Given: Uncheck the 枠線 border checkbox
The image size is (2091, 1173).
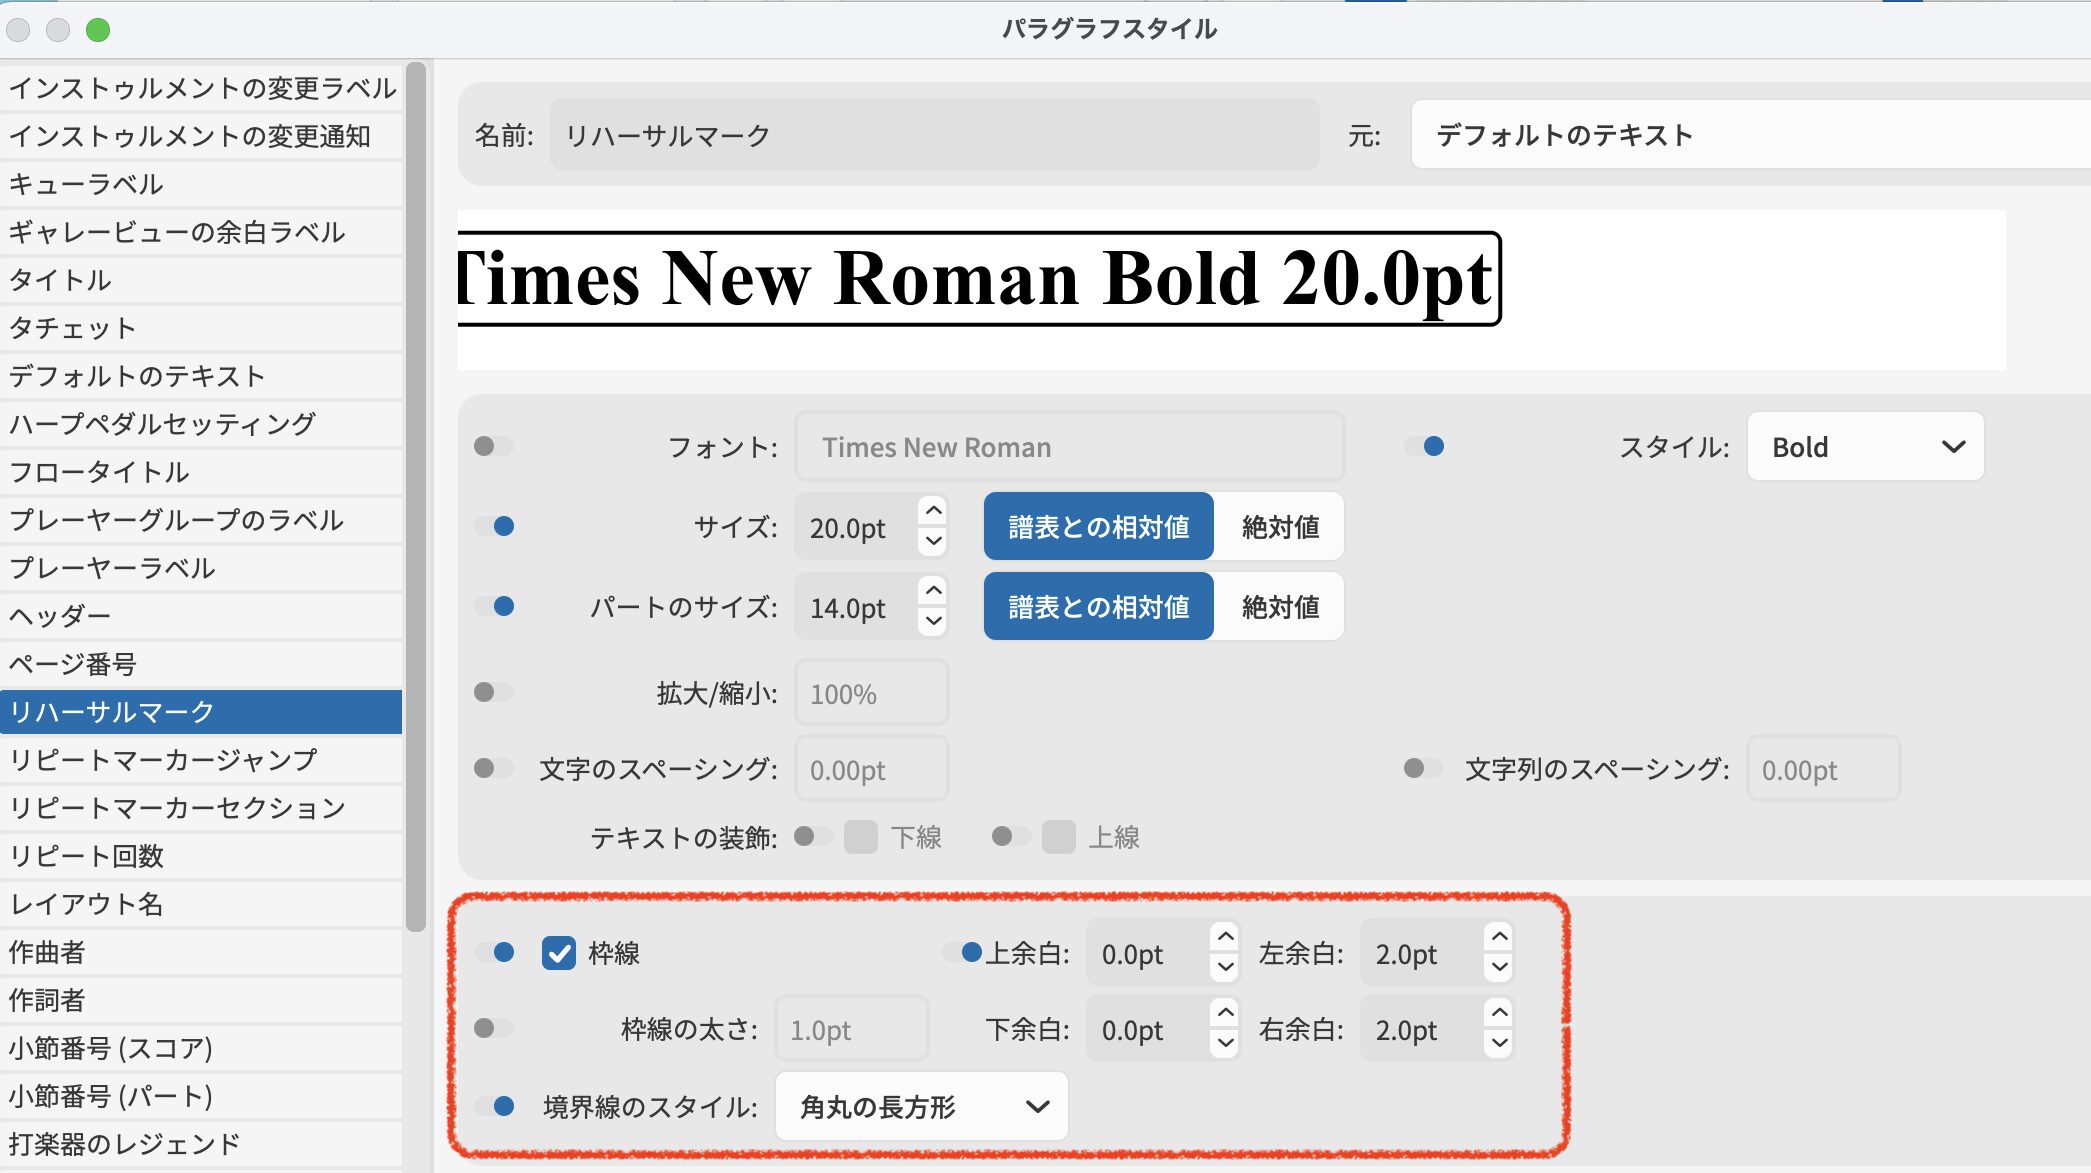Looking at the screenshot, I should [559, 953].
